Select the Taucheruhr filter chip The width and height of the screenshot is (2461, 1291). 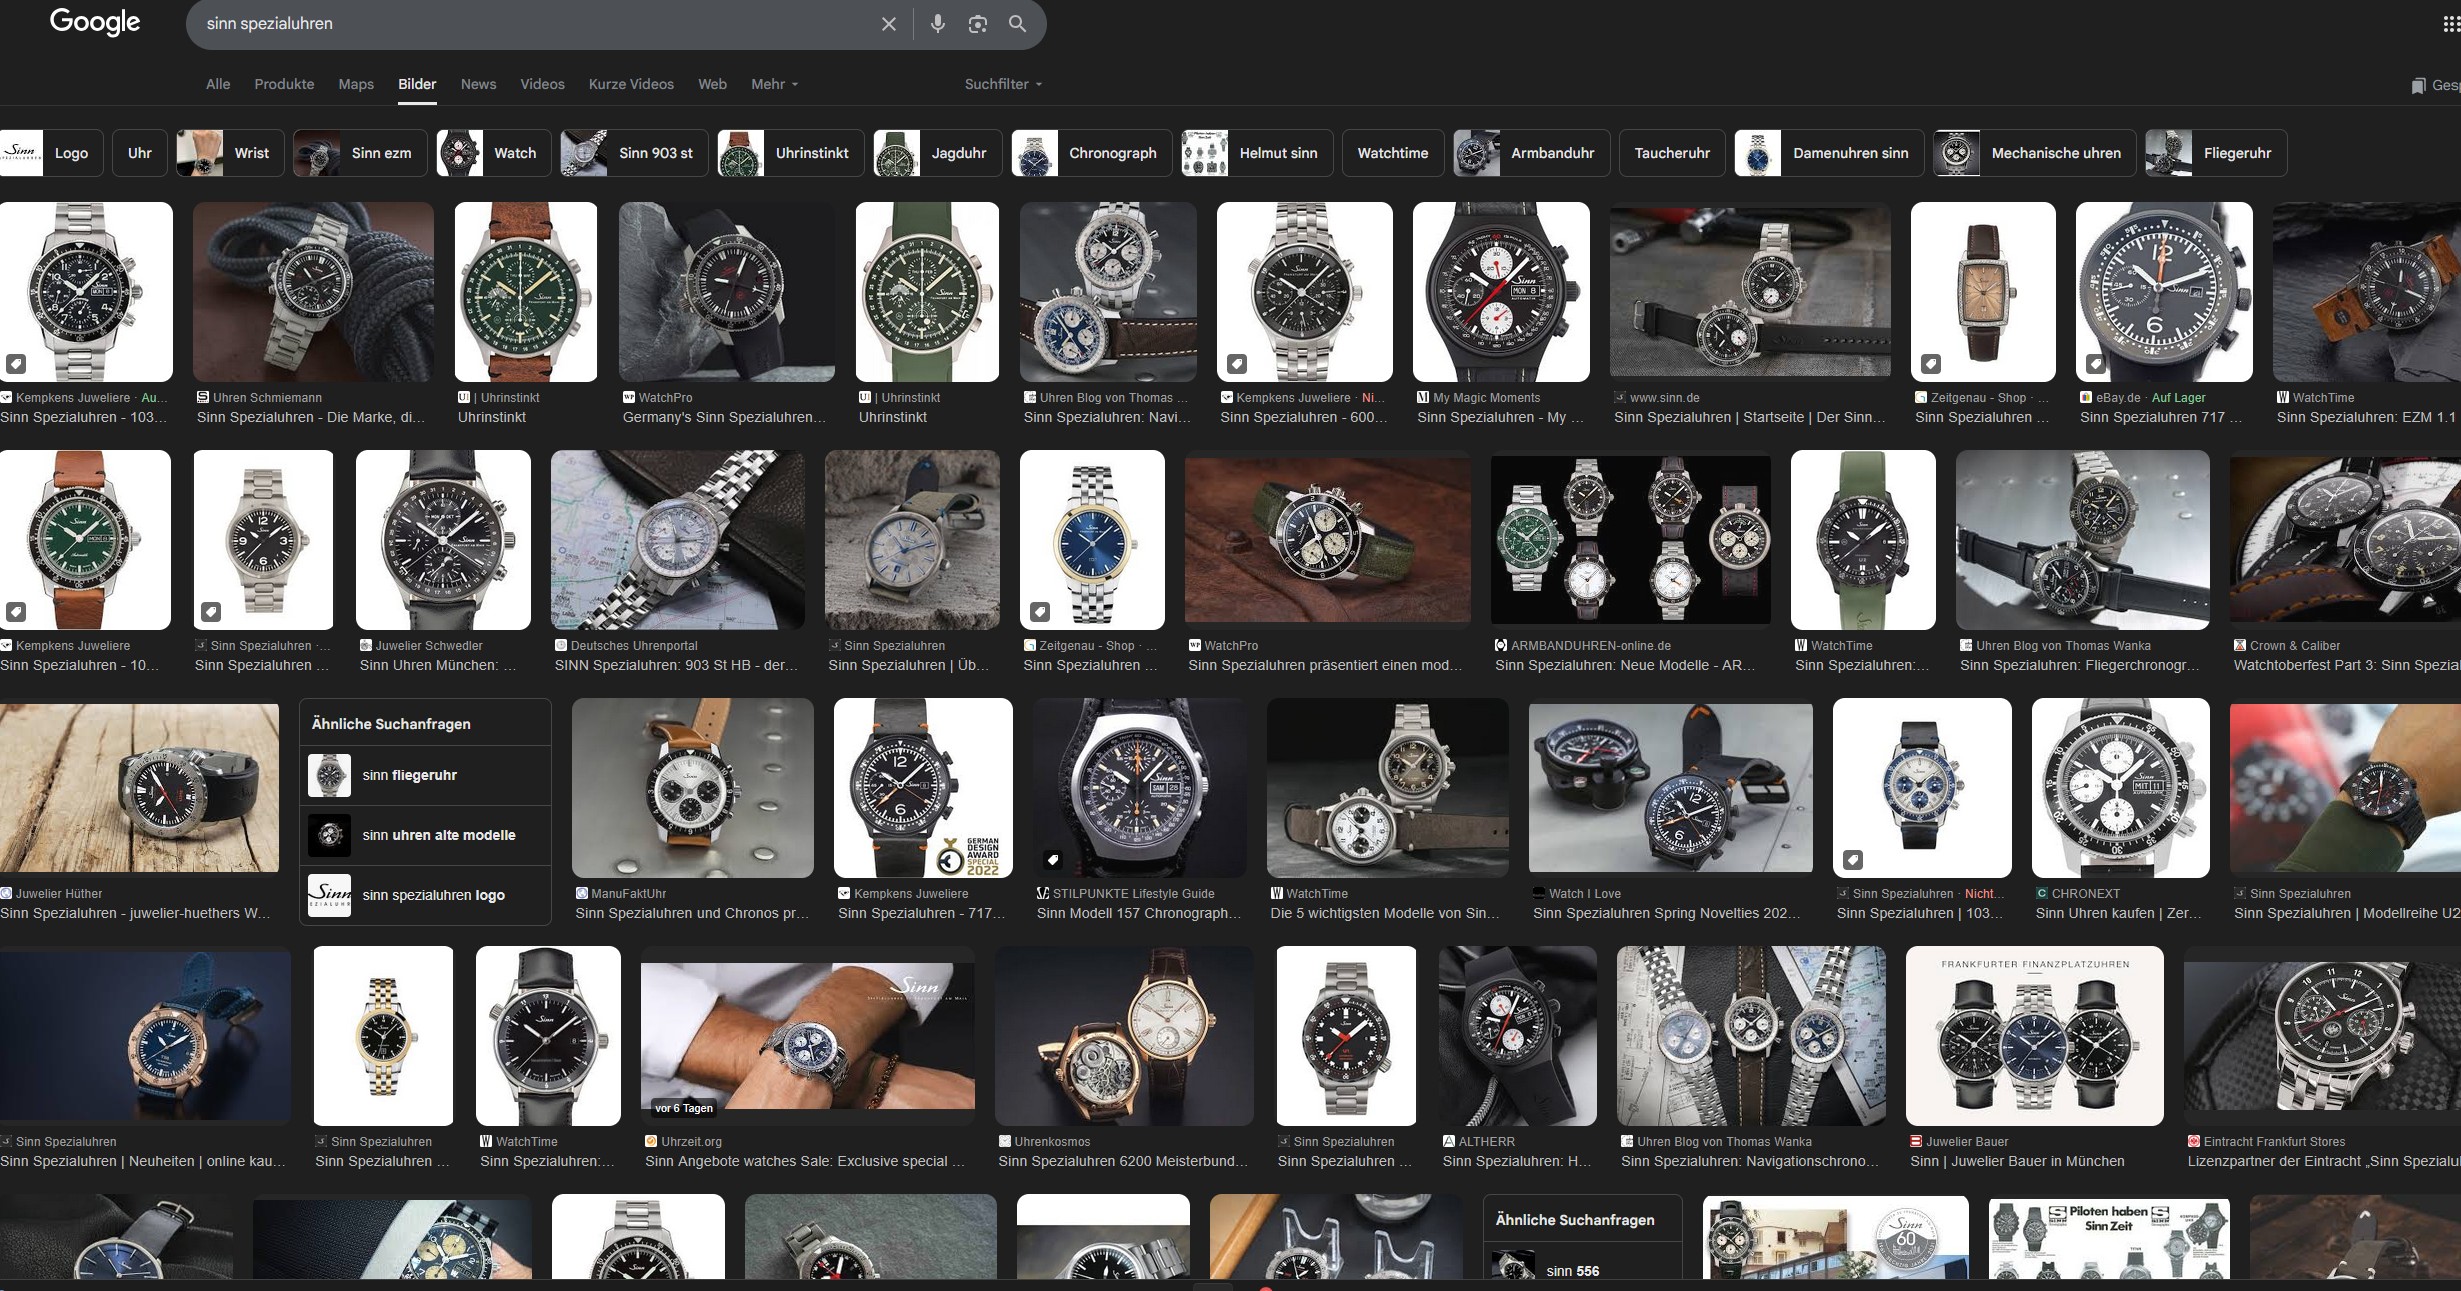click(x=1671, y=153)
